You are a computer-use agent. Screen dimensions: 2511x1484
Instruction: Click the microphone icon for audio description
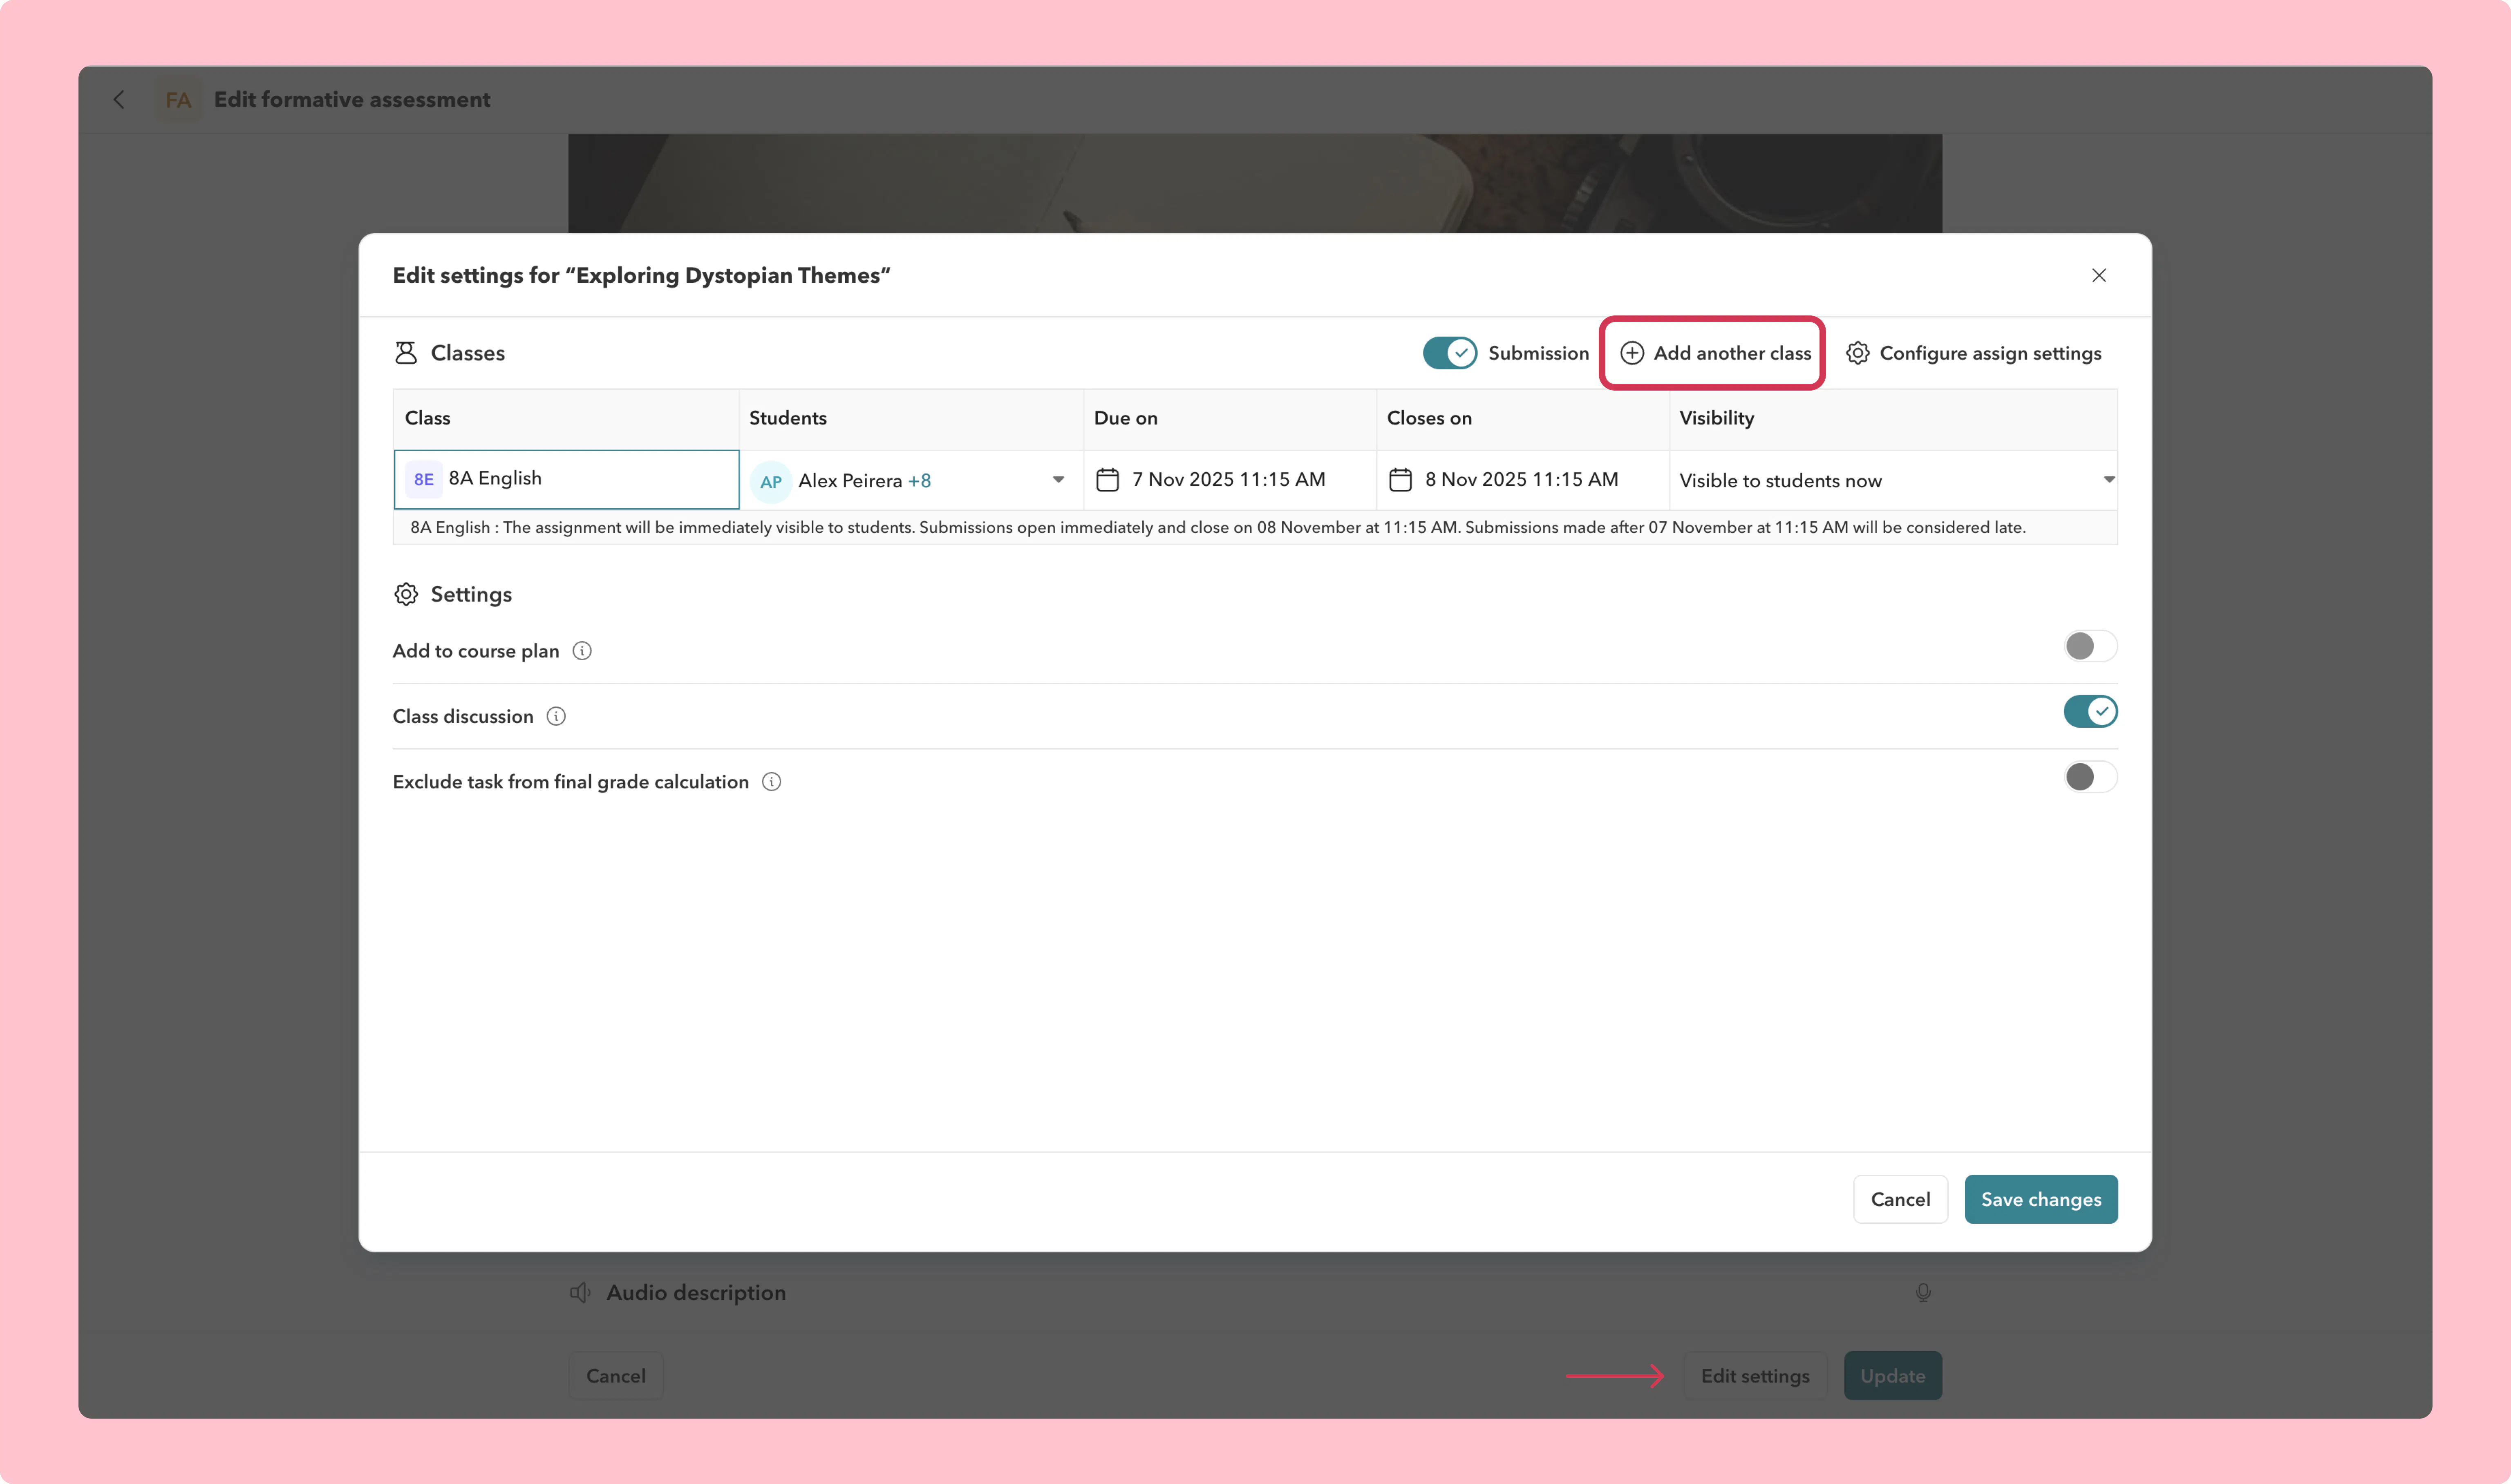[x=1922, y=1293]
